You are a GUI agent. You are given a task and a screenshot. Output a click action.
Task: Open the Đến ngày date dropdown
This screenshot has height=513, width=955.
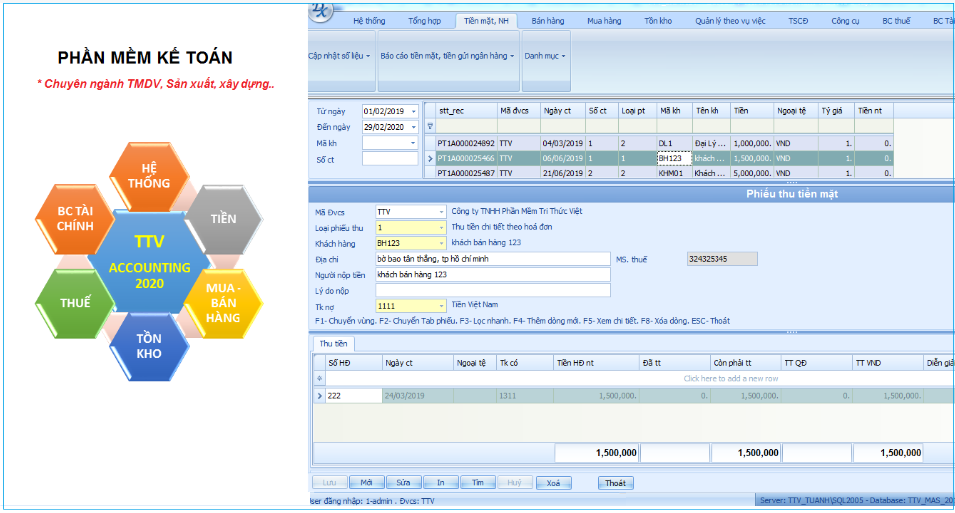point(414,127)
